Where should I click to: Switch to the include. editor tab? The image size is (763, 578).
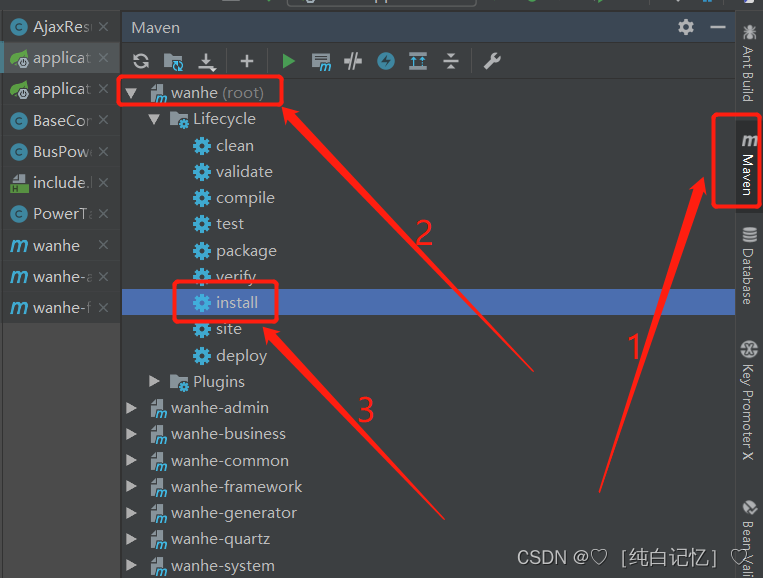point(62,182)
